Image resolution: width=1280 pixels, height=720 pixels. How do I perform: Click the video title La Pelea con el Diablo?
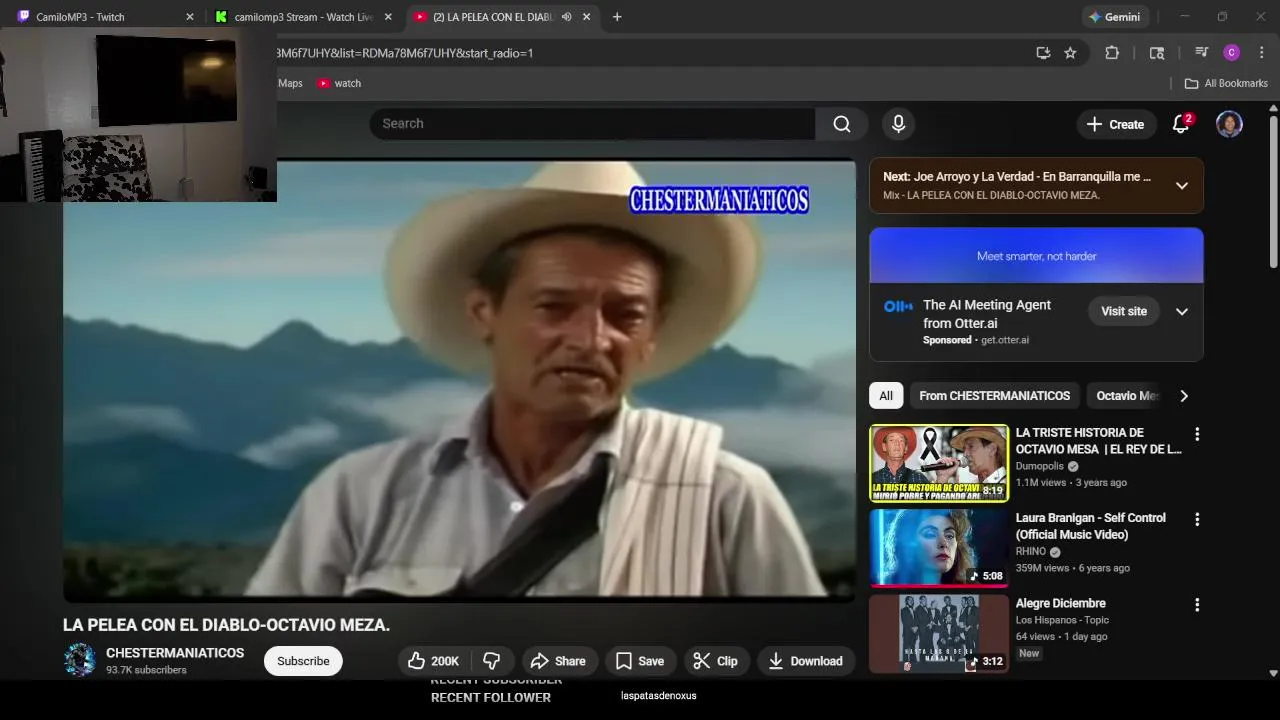click(226, 625)
